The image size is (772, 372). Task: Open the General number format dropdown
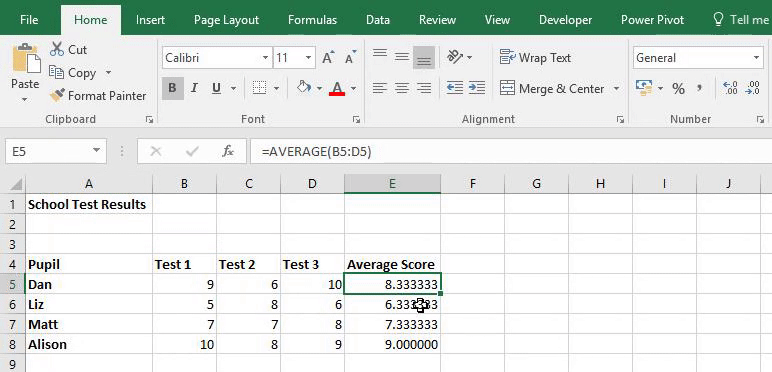click(756, 58)
